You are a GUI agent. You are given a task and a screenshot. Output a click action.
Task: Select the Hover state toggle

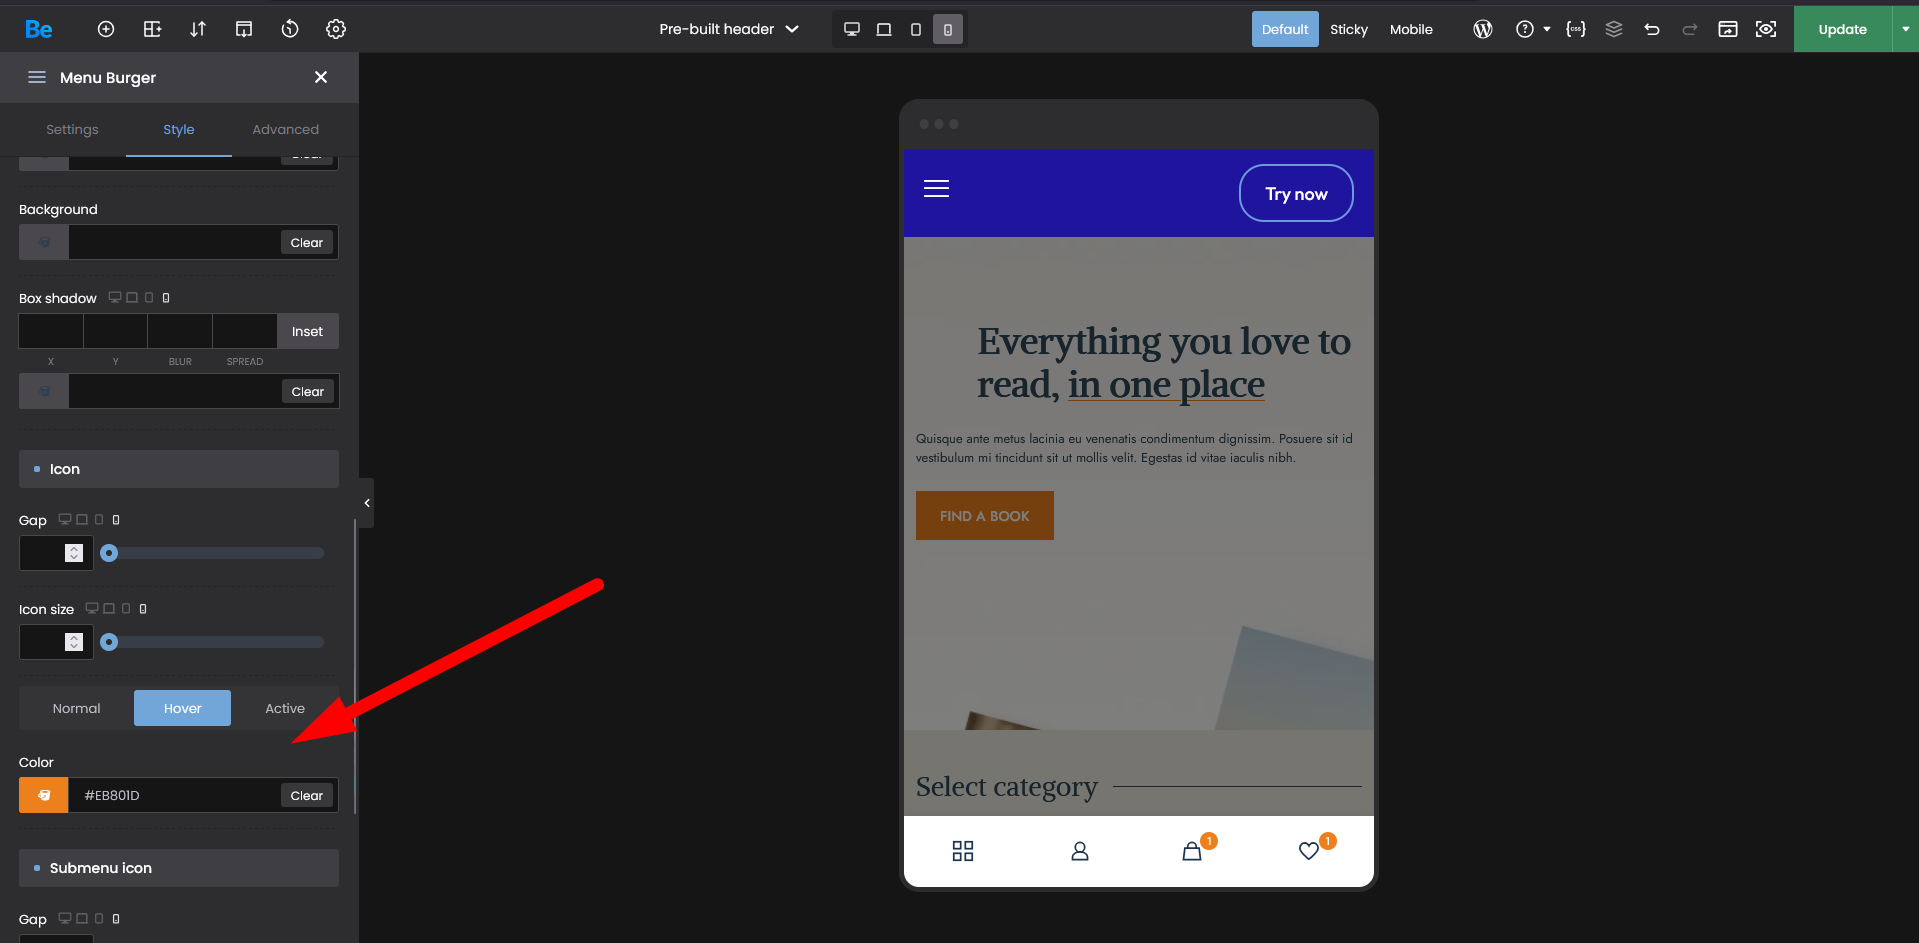(182, 708)
